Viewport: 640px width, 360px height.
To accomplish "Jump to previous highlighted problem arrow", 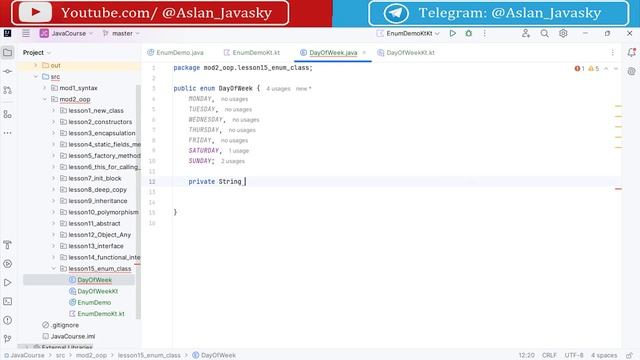I will (606, 69).
